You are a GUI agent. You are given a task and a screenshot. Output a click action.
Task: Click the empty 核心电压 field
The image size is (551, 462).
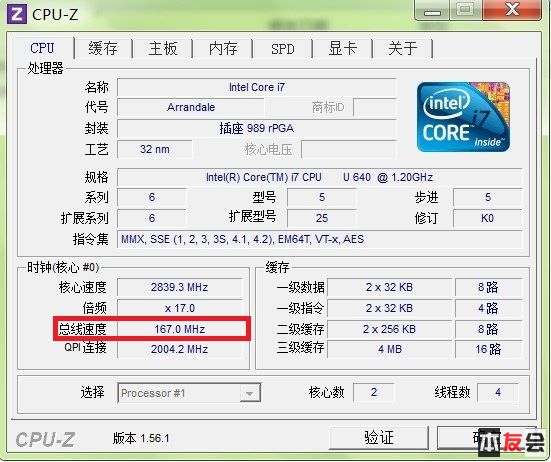[349, 149]
